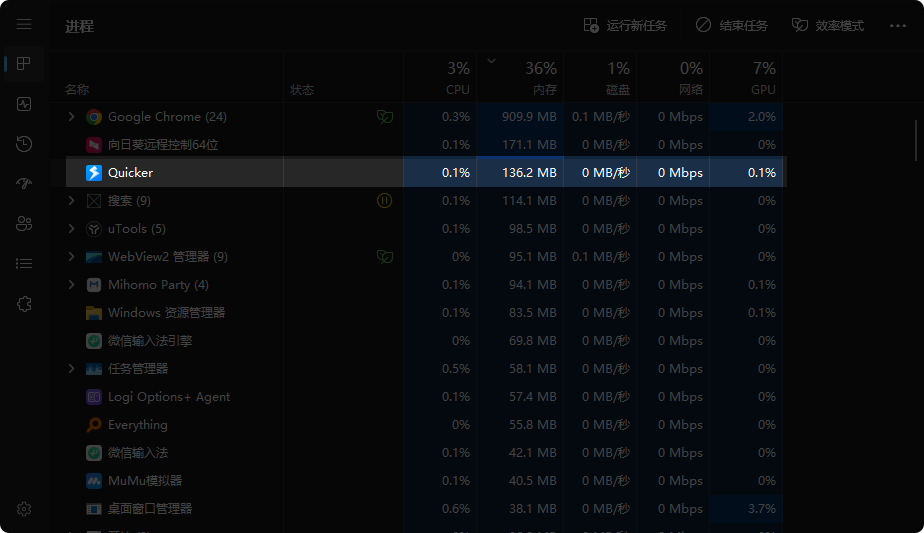Open Task Manager settings gear
The image size is (924, 533).
click(24, 509)
